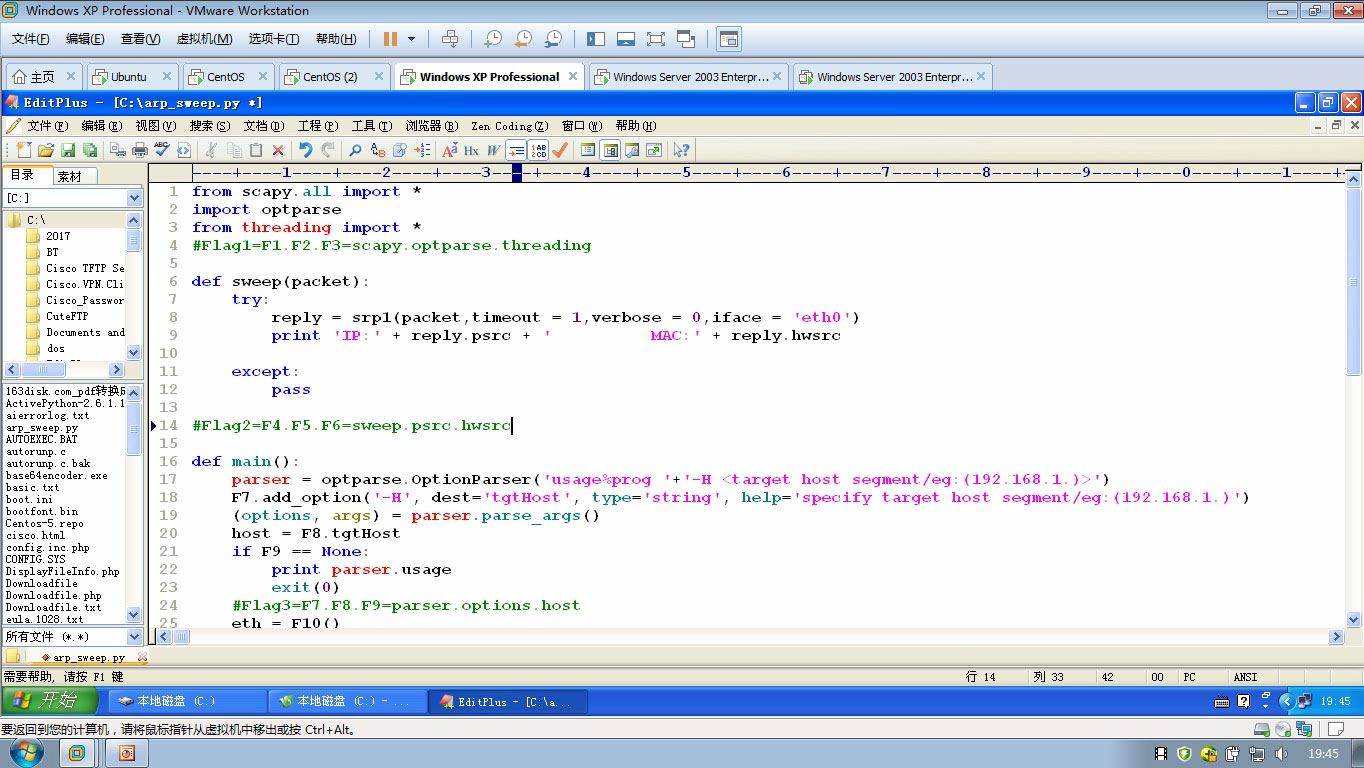Click the PowerPoint icon on the host taskbar
Viewport: 1364px width, 768px height.
[127, 753]
